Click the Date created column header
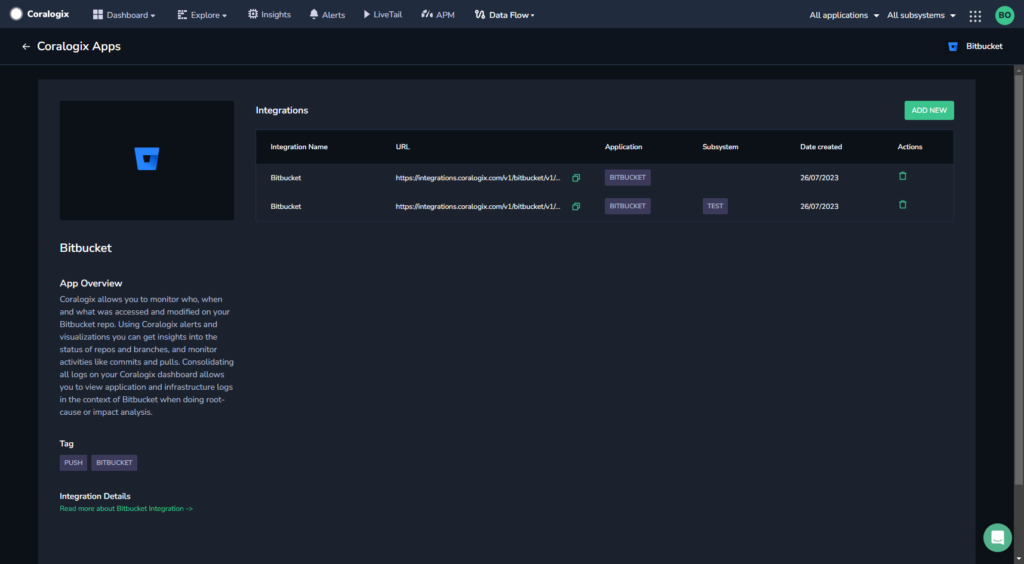 (x=821, y=147)
